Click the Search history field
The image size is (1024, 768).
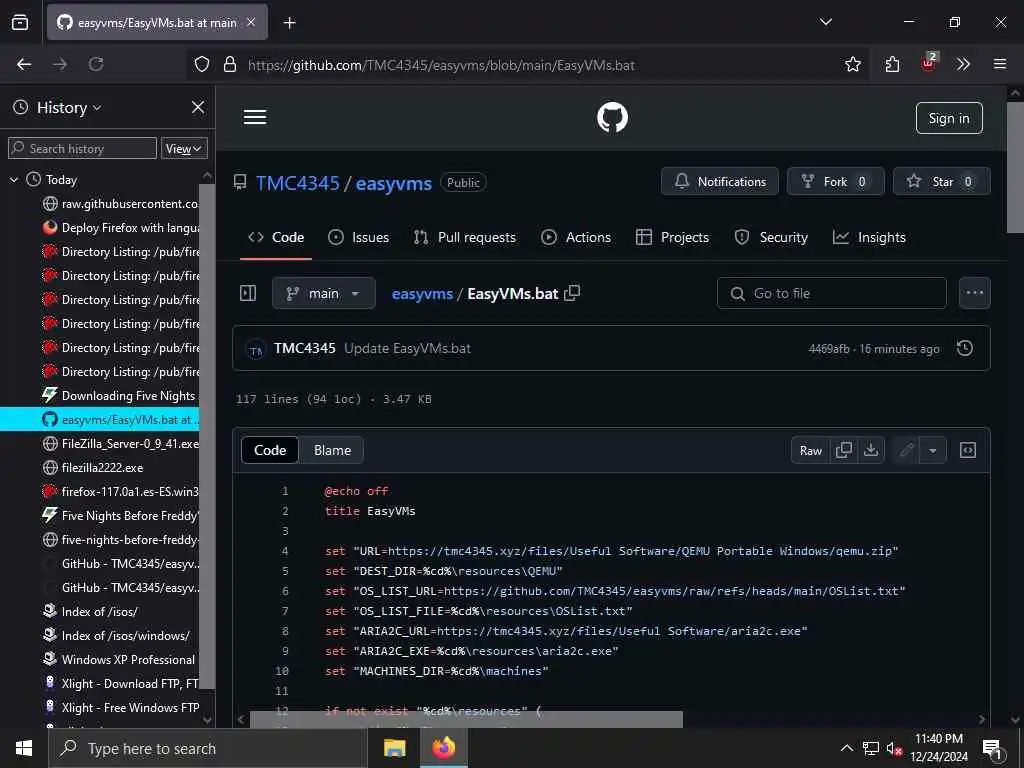coord(82,149)
